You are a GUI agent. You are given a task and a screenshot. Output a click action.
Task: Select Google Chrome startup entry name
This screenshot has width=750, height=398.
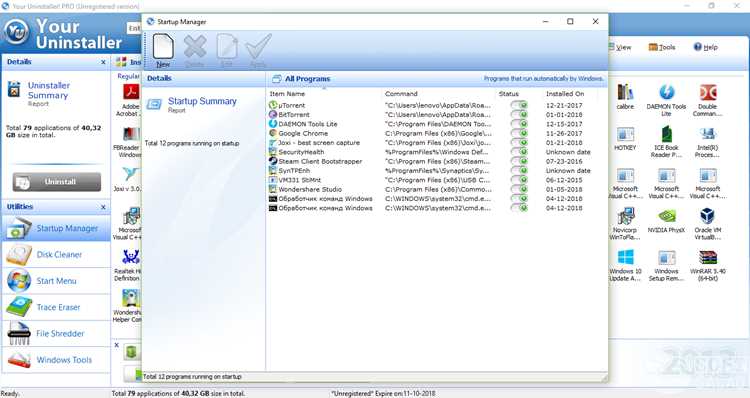[303, 133]
